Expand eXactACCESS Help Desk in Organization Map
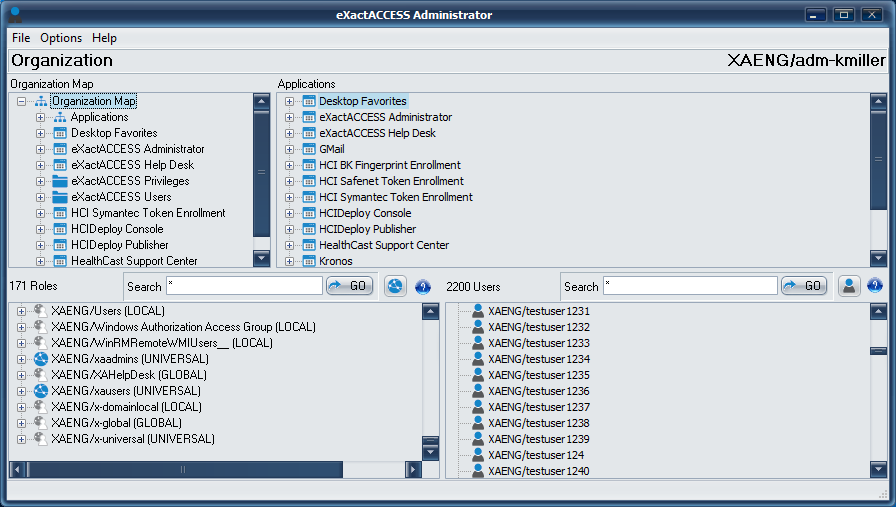This screenshot has height=507, width=896. (40, 165)
